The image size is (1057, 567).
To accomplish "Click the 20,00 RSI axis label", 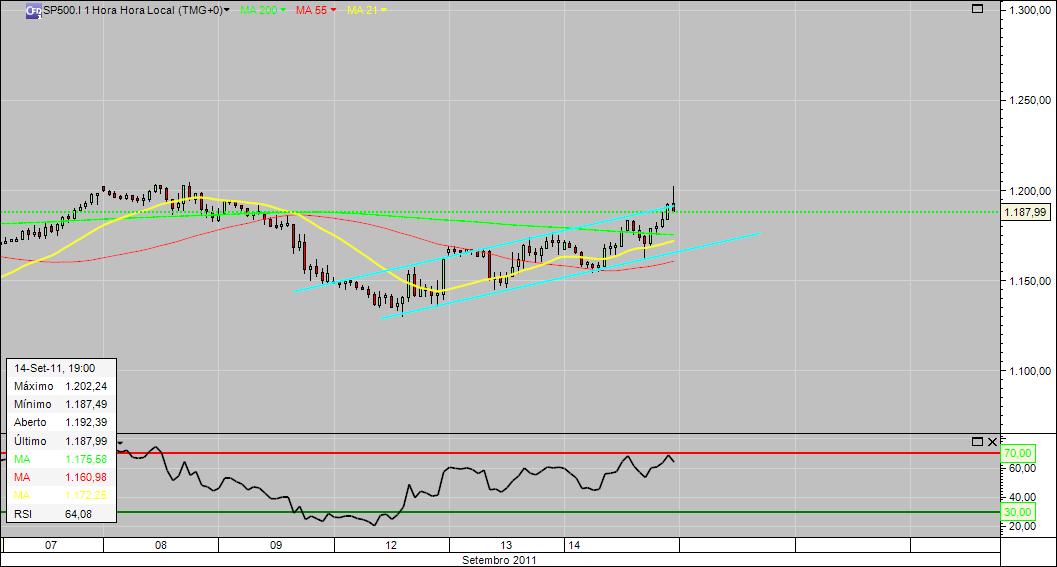I will [1023, 526].
